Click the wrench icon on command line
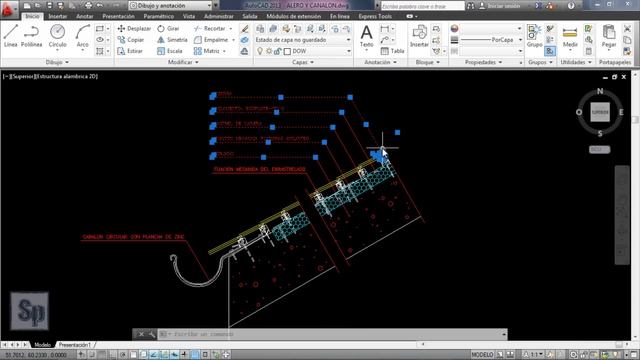The image size is (640, 360). click(x=152, y=334)
